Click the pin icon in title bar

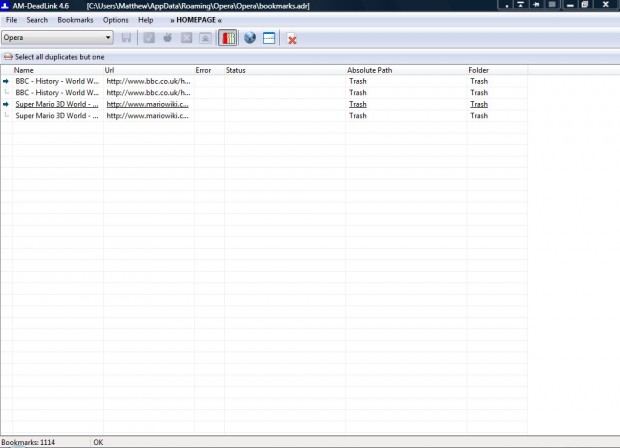(536, 4)
